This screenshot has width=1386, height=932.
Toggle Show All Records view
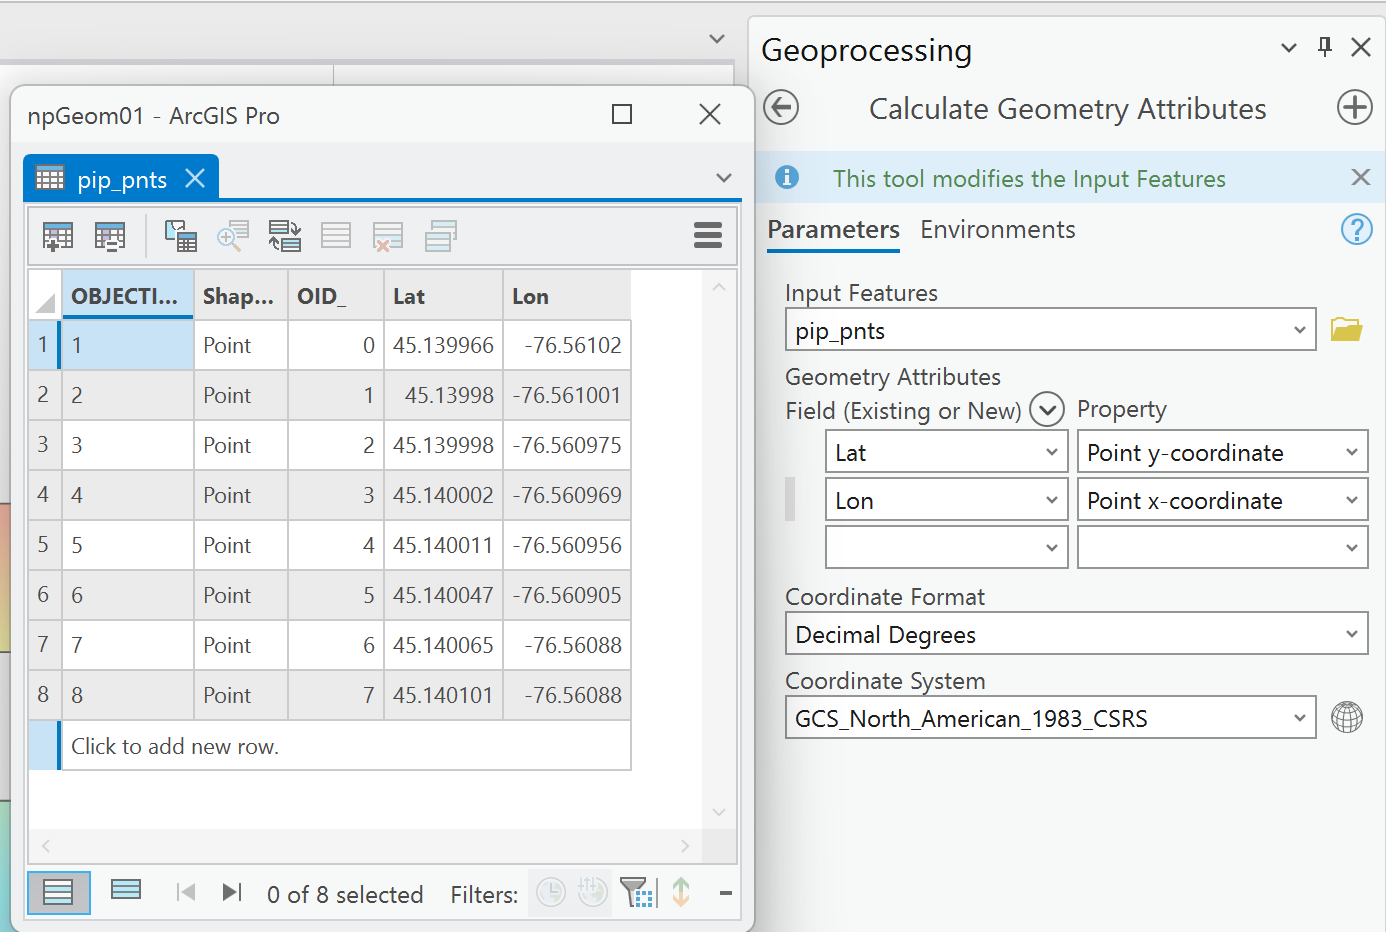(x=59, y=892)
